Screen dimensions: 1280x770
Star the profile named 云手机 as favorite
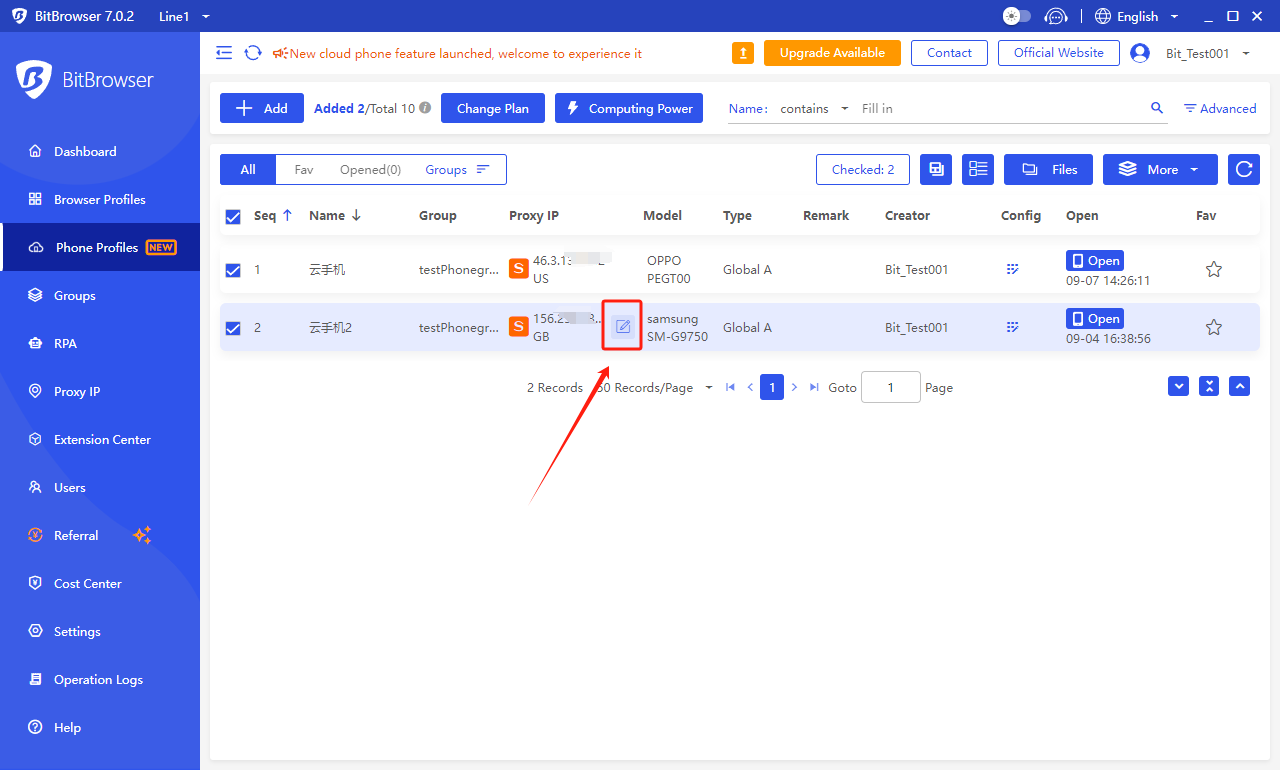click(x=1213, y=269)
